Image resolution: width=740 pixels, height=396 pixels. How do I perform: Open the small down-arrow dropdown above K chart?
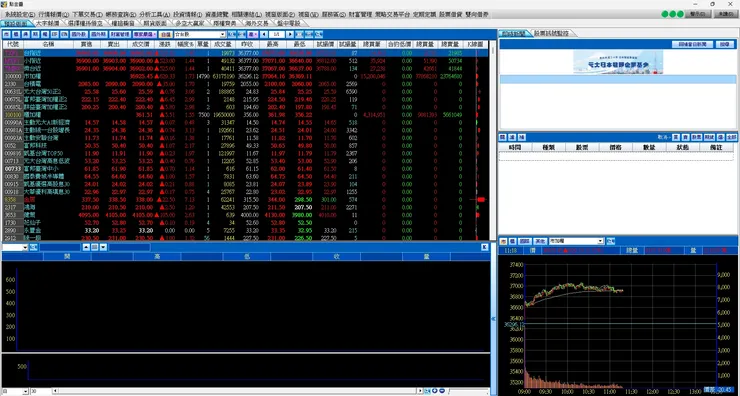pyautogui.click(x=103, y=247)
